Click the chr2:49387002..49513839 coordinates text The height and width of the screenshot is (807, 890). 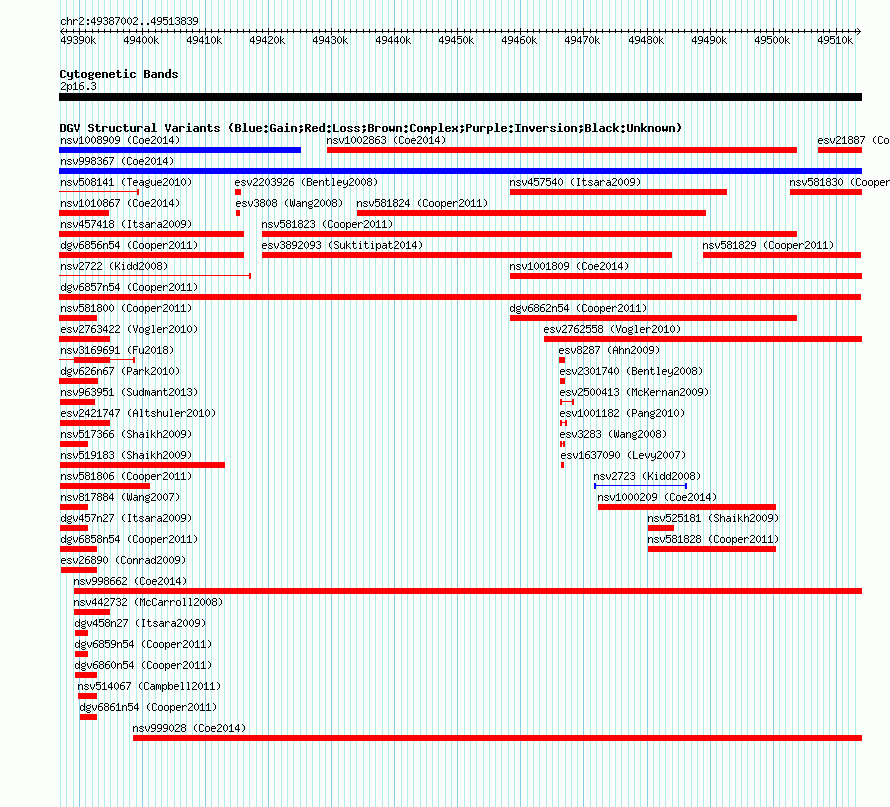tap(129, 21)
